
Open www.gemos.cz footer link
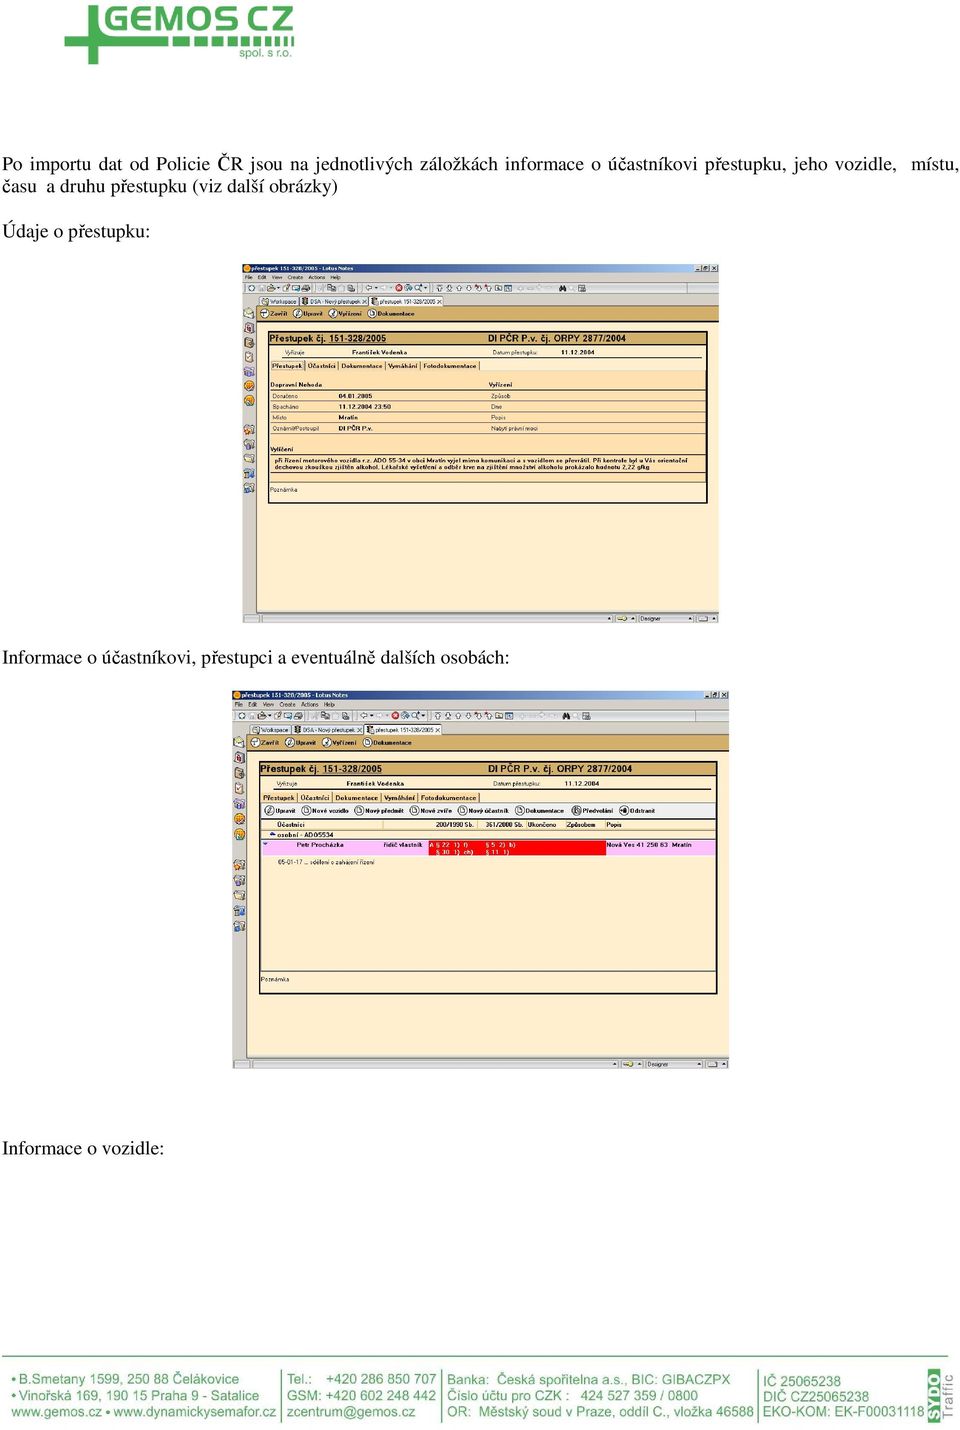pos(56,1412)
